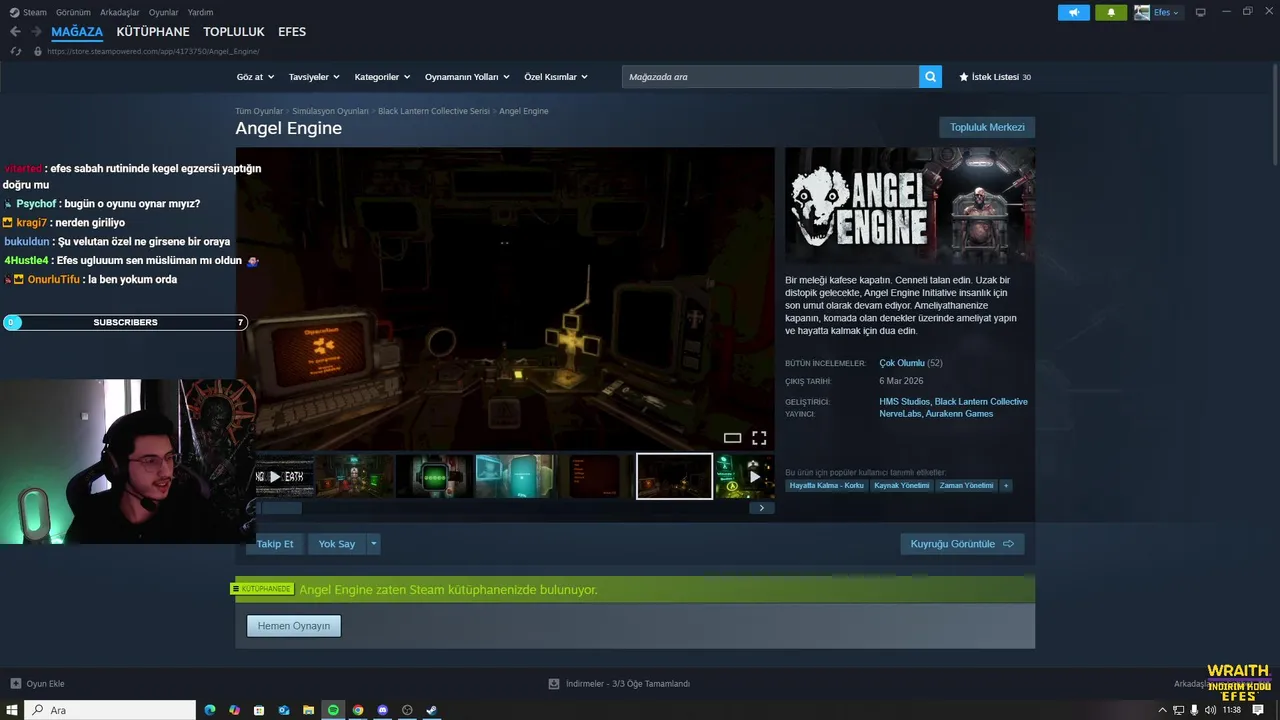Open Outlook from the taskbar
1280x720 pixels.
[x=284, y=710]
